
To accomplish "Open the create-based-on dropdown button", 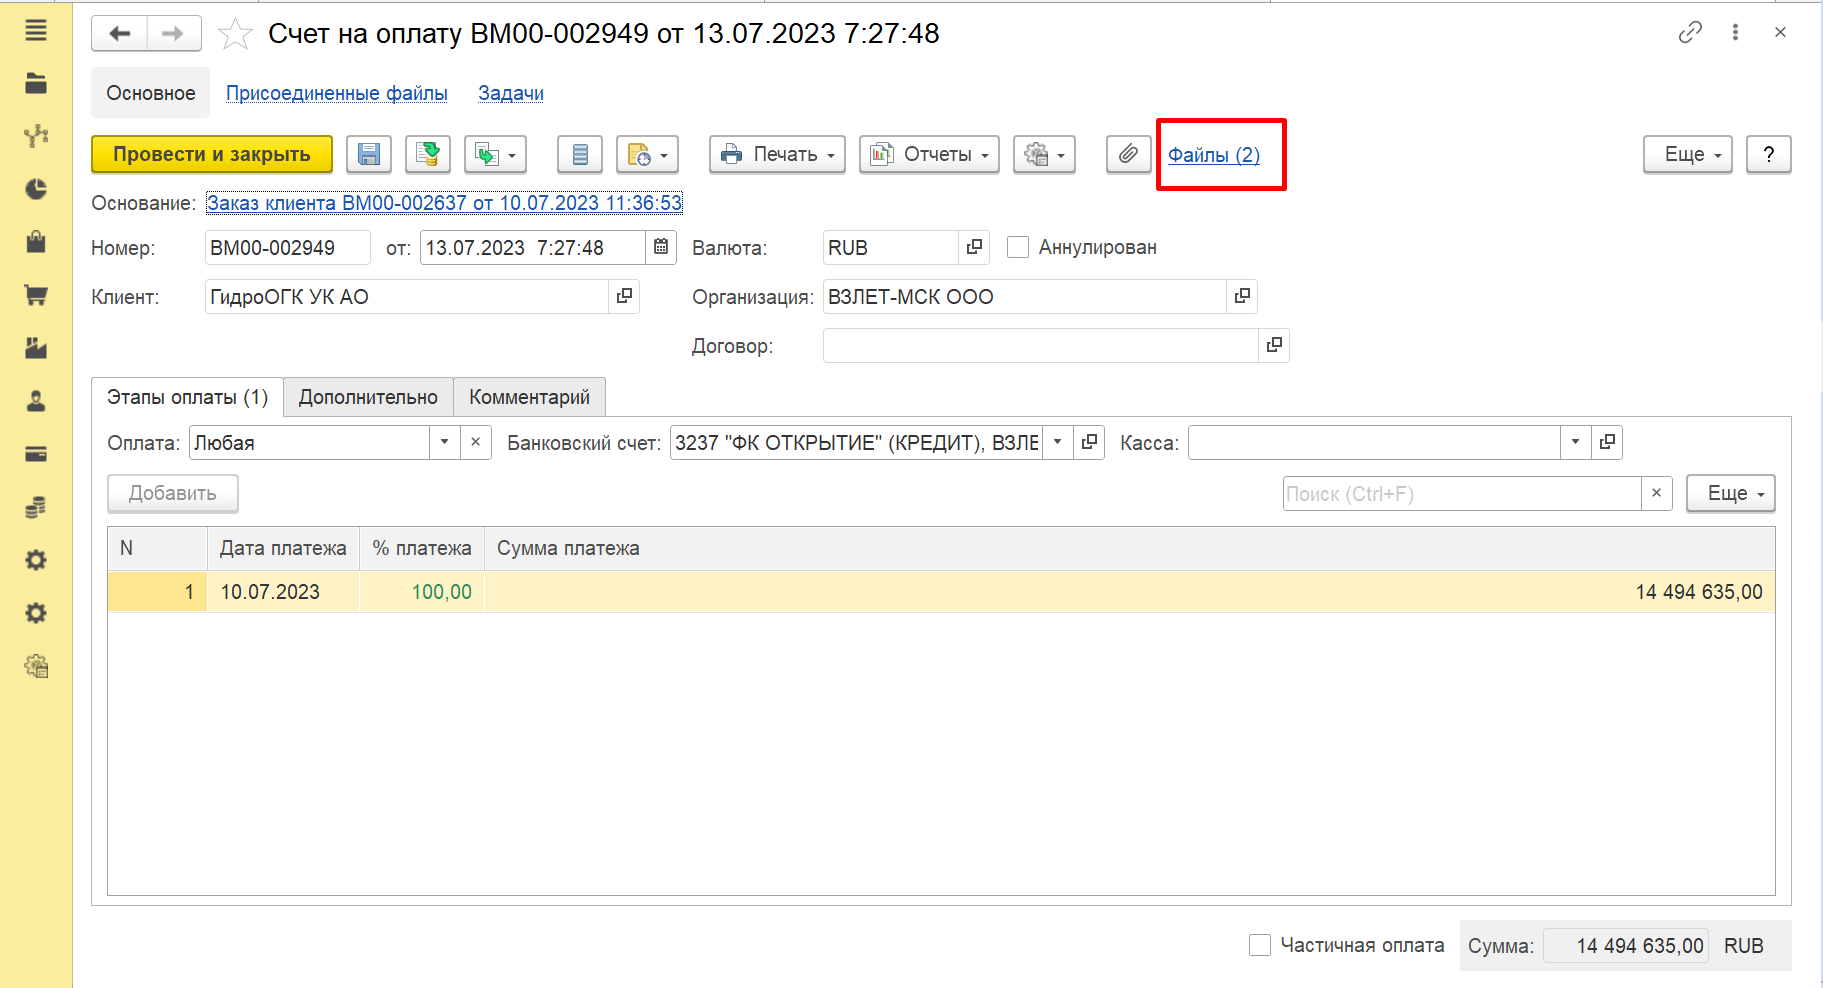I will [x=496, y=154].
